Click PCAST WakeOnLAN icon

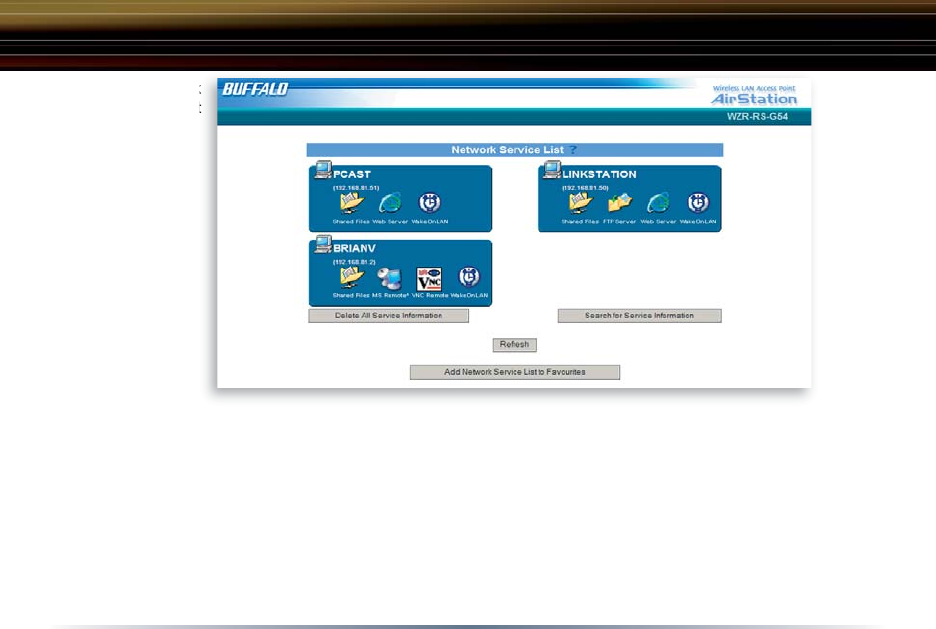coord(429,203)
